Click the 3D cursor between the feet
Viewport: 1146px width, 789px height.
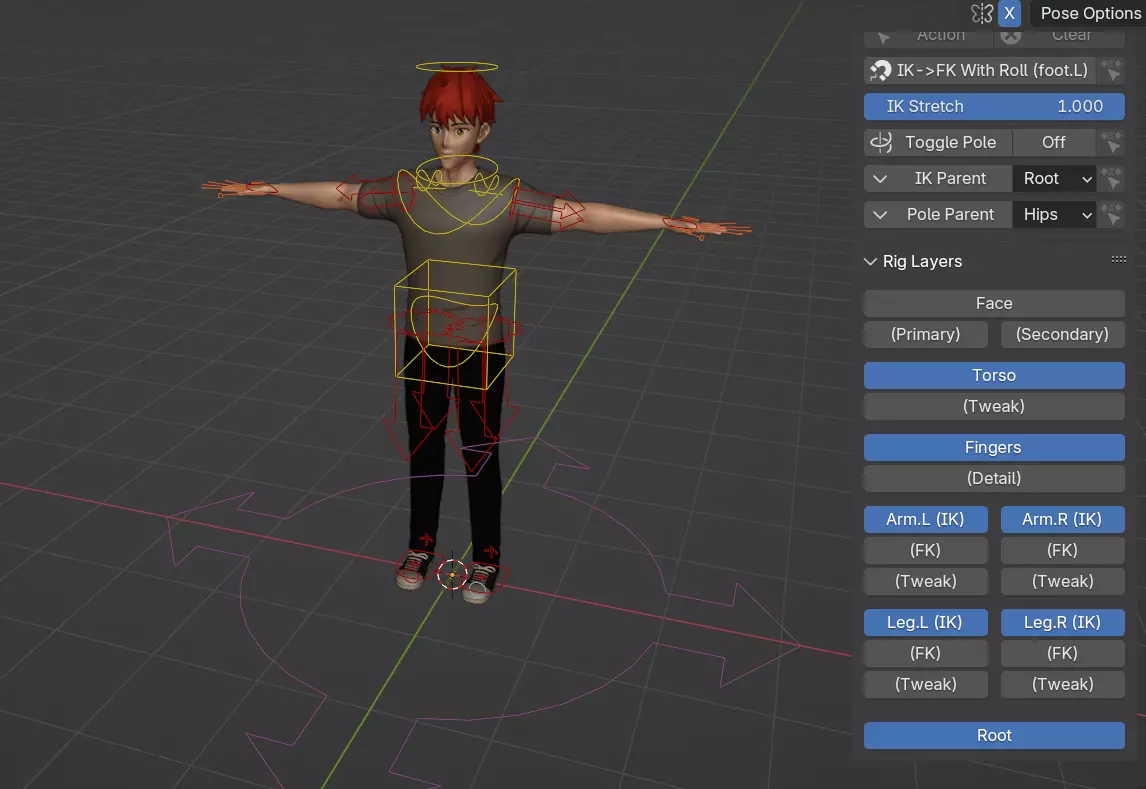[x=452, y=575]
